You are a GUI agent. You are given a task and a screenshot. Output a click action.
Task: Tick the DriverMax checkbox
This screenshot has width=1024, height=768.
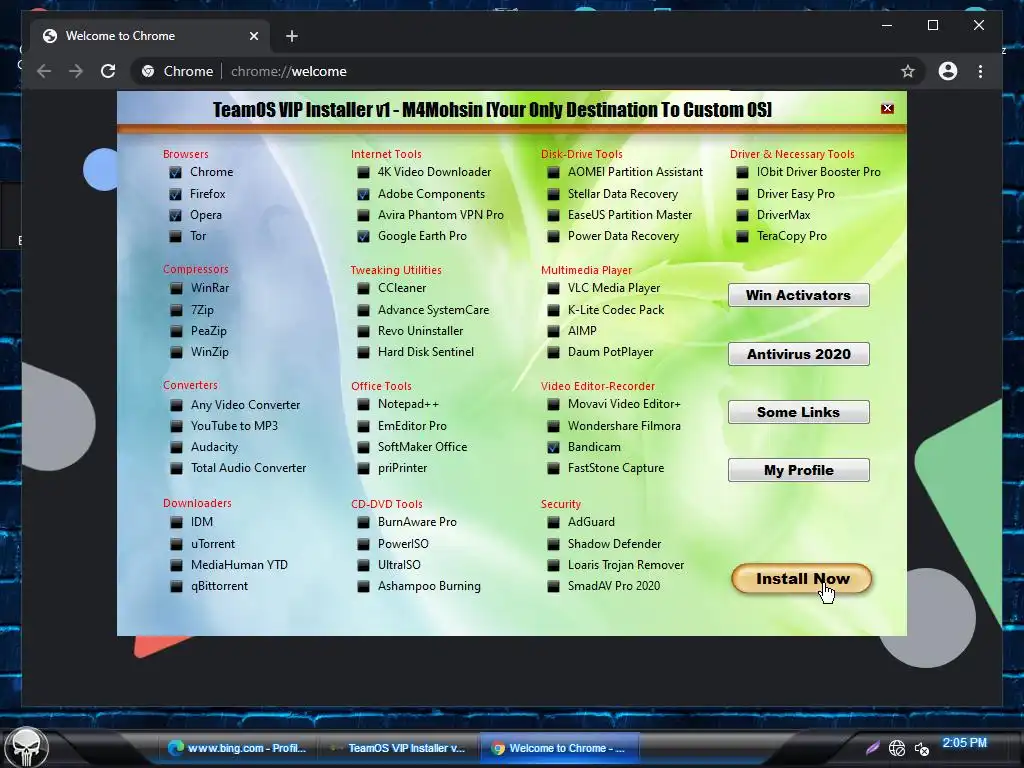point(742,216)
